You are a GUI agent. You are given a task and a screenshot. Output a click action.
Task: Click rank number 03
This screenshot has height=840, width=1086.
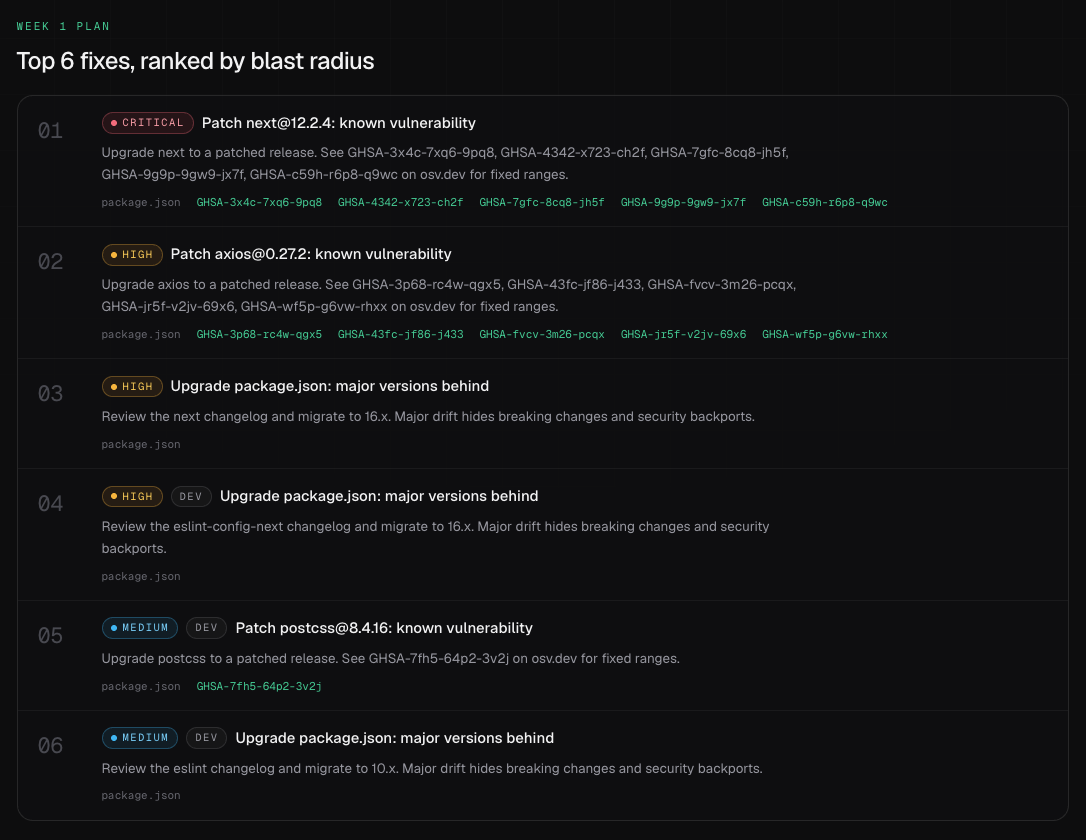(x=51, y=393)
